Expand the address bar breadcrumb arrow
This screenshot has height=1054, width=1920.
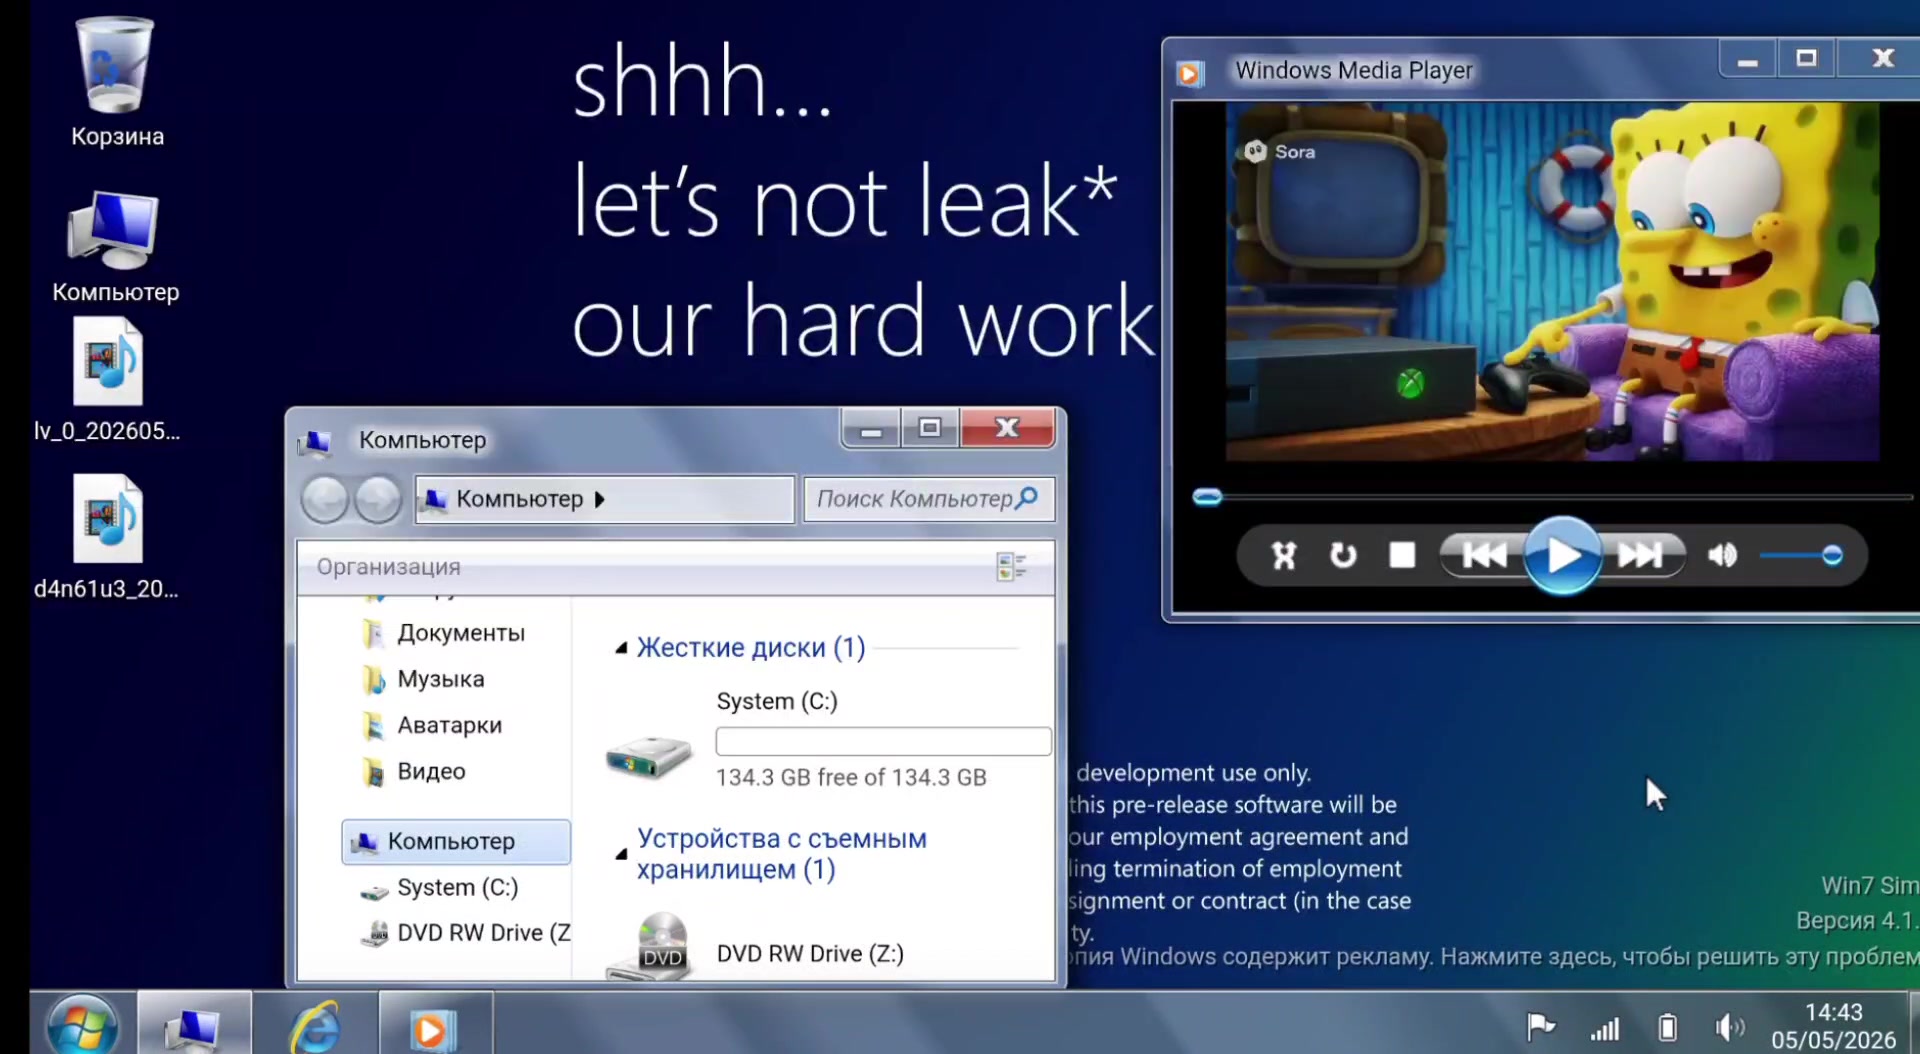600,499
